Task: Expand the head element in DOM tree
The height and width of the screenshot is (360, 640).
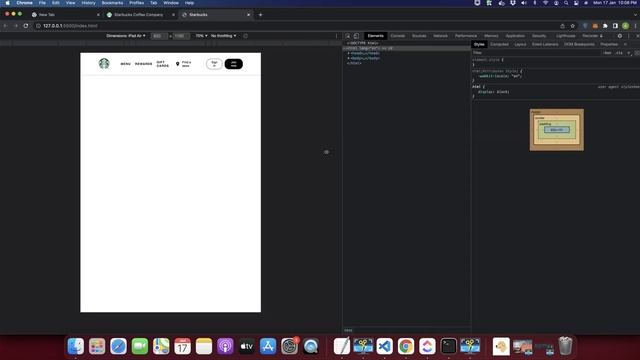Action: coord(349,53)
